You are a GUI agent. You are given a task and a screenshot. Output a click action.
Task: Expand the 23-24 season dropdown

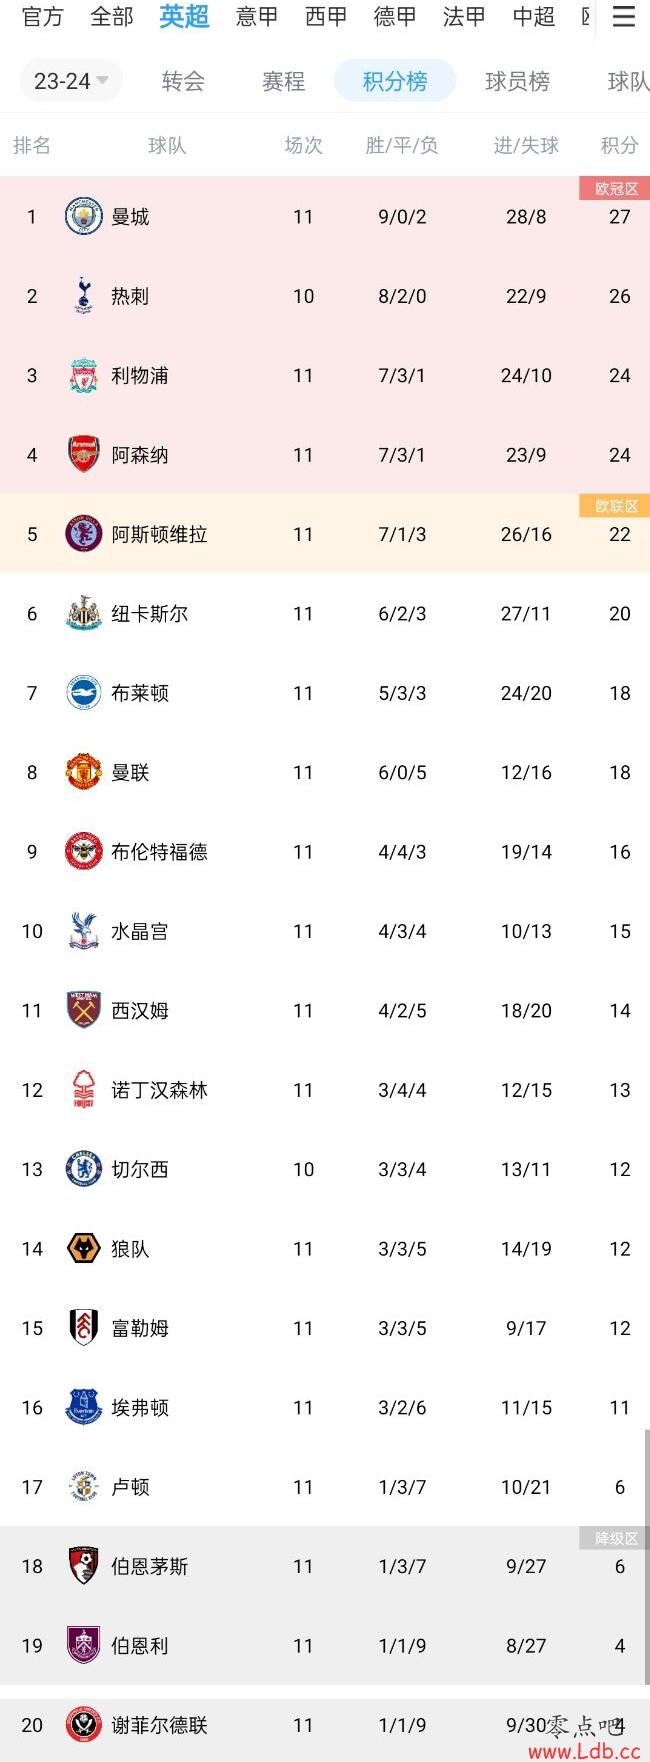click(71, 81)
